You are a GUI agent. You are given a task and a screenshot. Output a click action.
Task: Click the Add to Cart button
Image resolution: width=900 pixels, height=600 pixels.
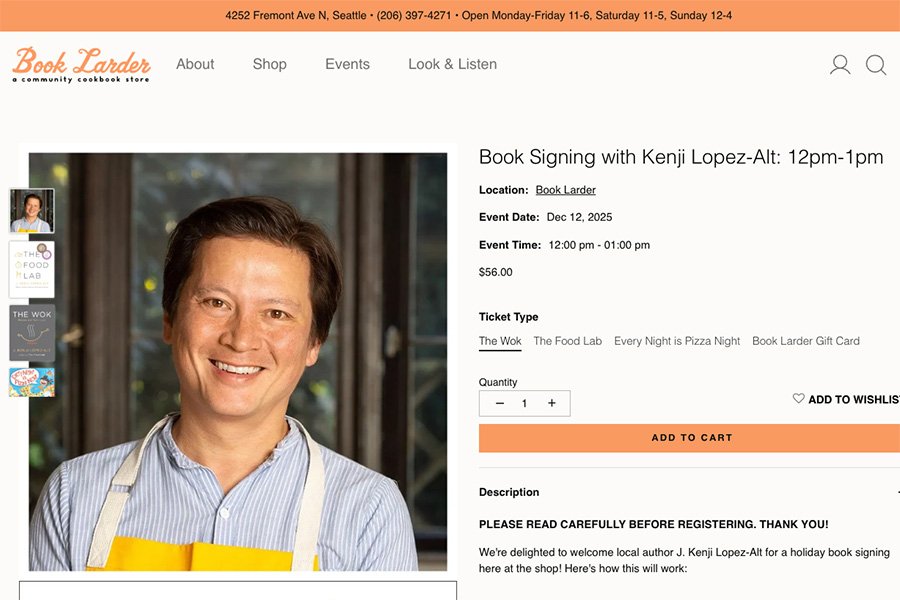pyautogui.click(x=689, y=438)
